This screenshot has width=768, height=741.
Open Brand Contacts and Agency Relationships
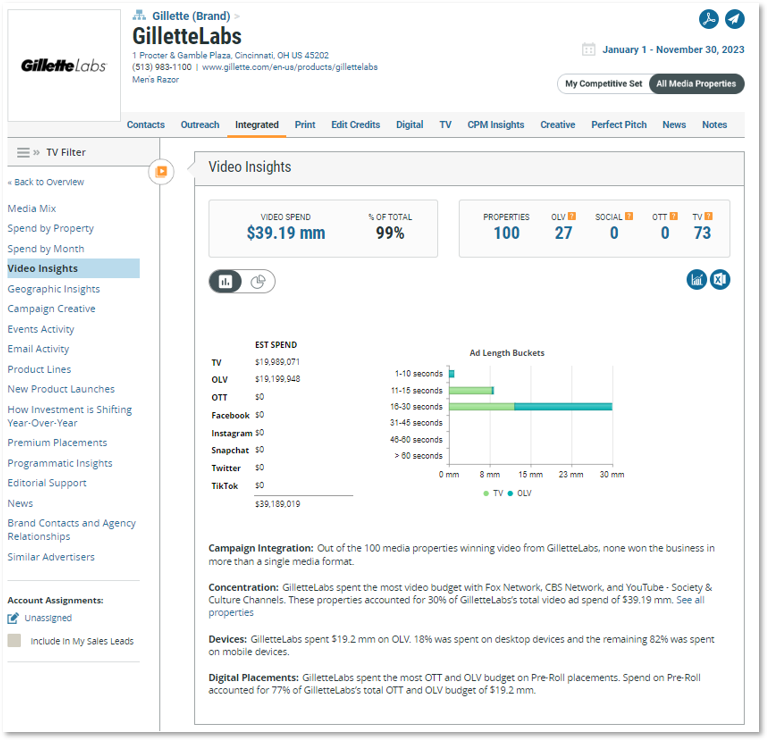tap(72, 530)
